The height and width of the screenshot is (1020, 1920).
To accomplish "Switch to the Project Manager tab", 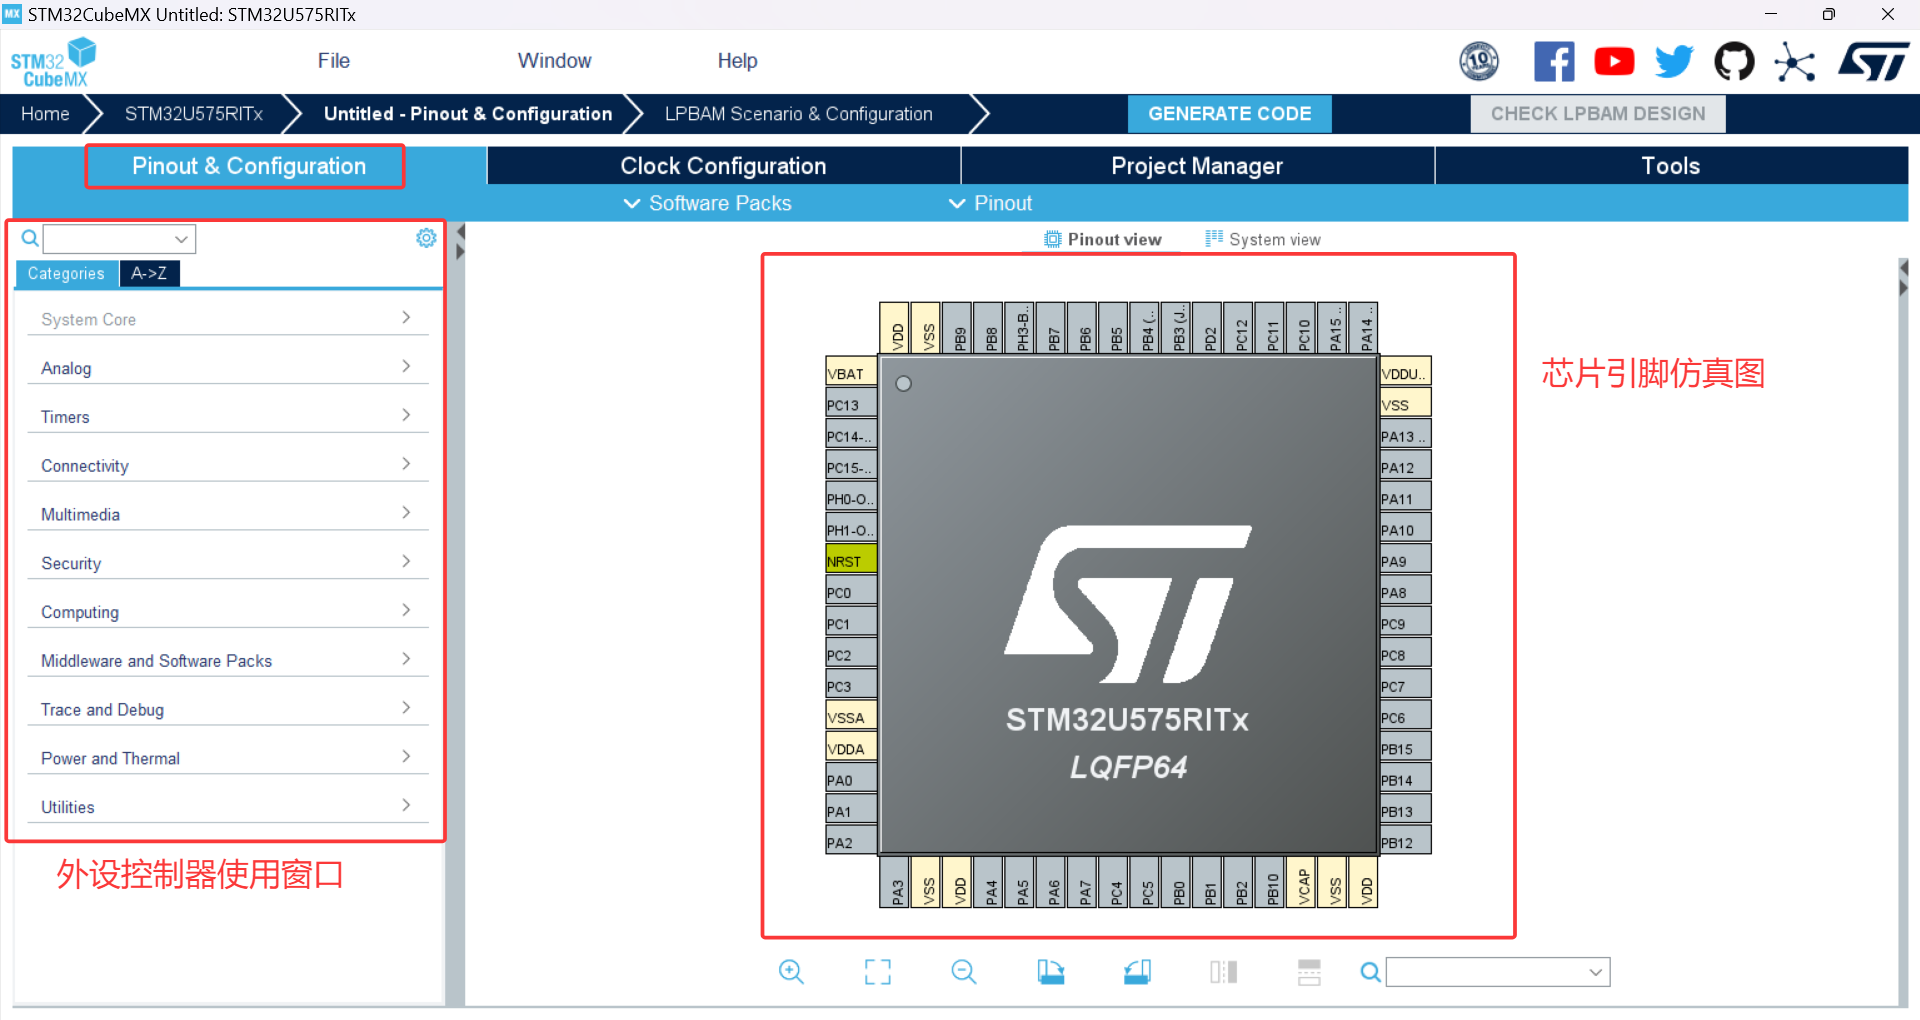I will point(1197,166).
